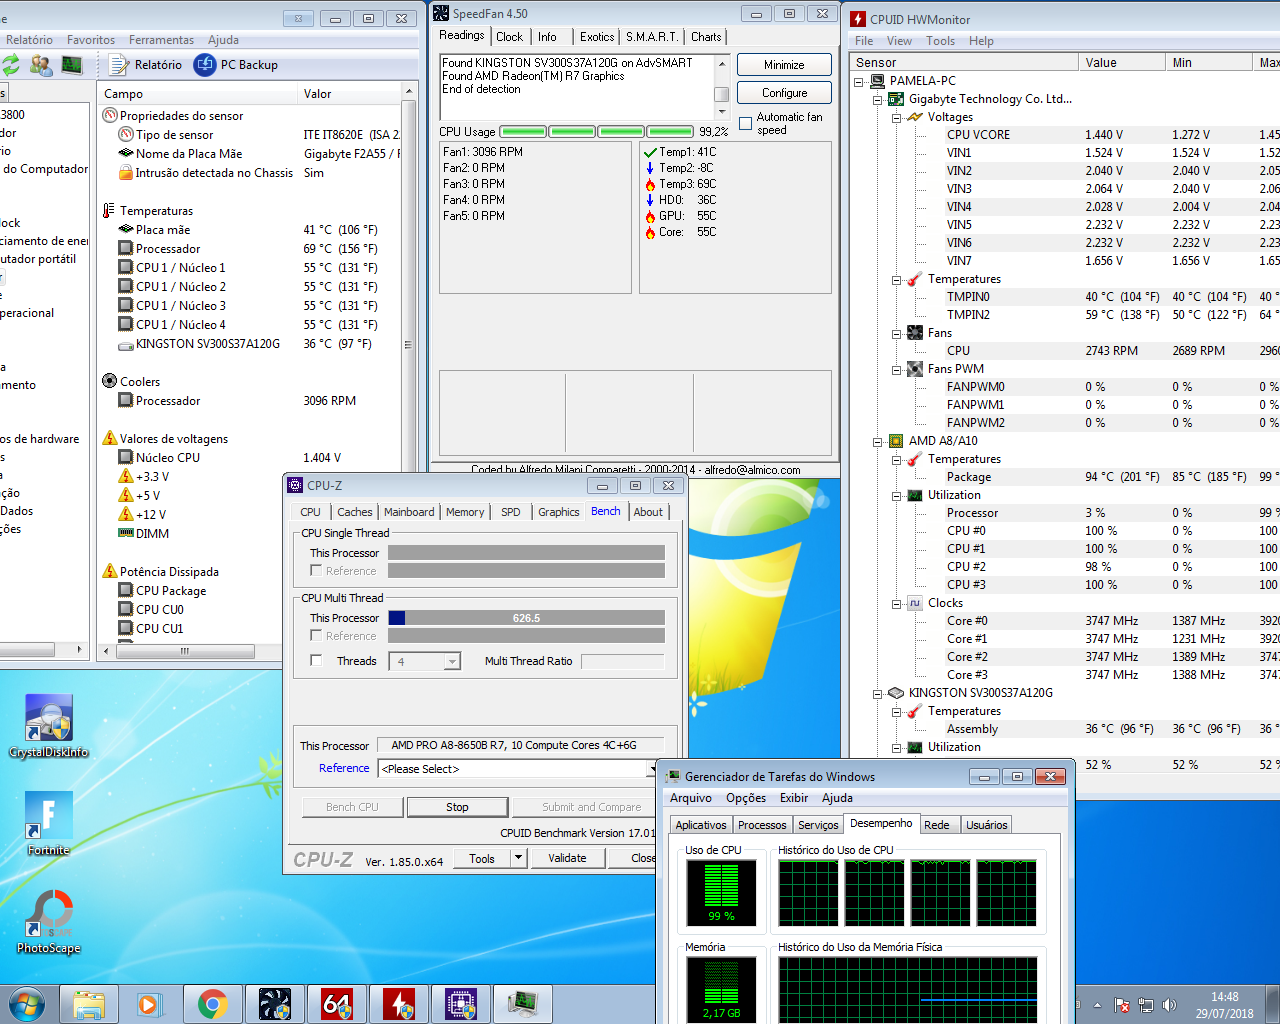Stop the CPU-Z benchmark
The width and height of the screenshot is (1280, 1024).
click(x=457, y=807)
